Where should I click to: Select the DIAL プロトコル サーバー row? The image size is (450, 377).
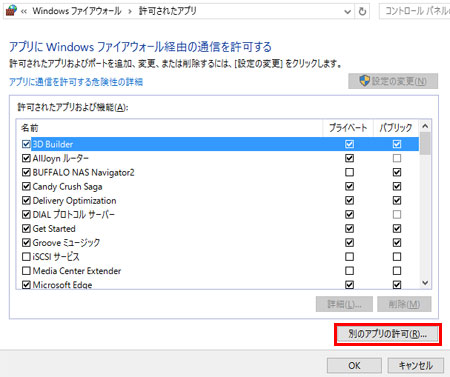click(x=217, y=214)
